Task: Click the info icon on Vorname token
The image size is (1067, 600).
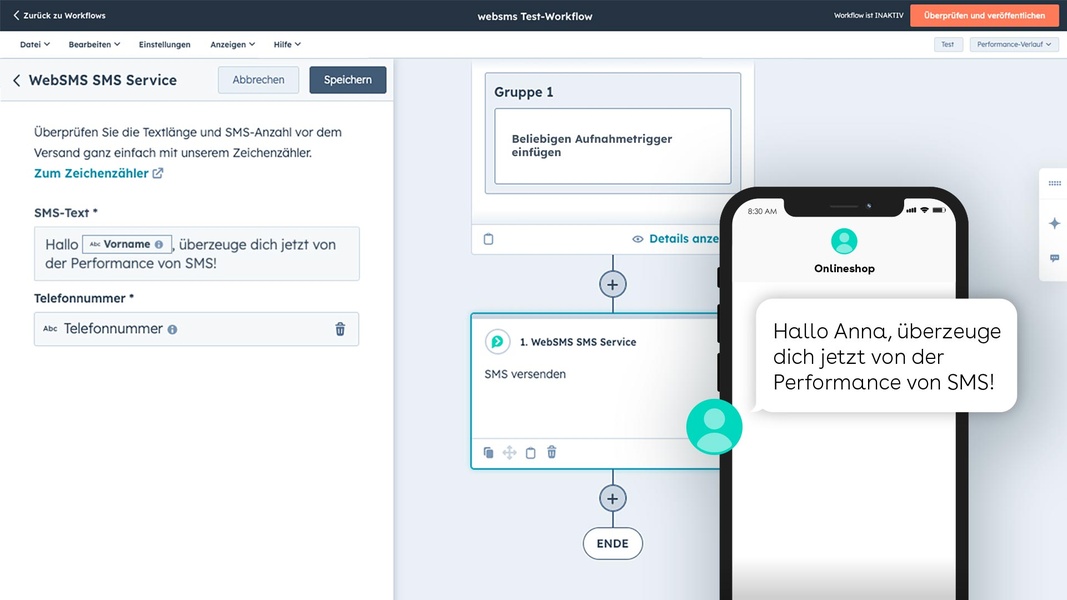Action: pyautogui.click(x=159, y=244)
